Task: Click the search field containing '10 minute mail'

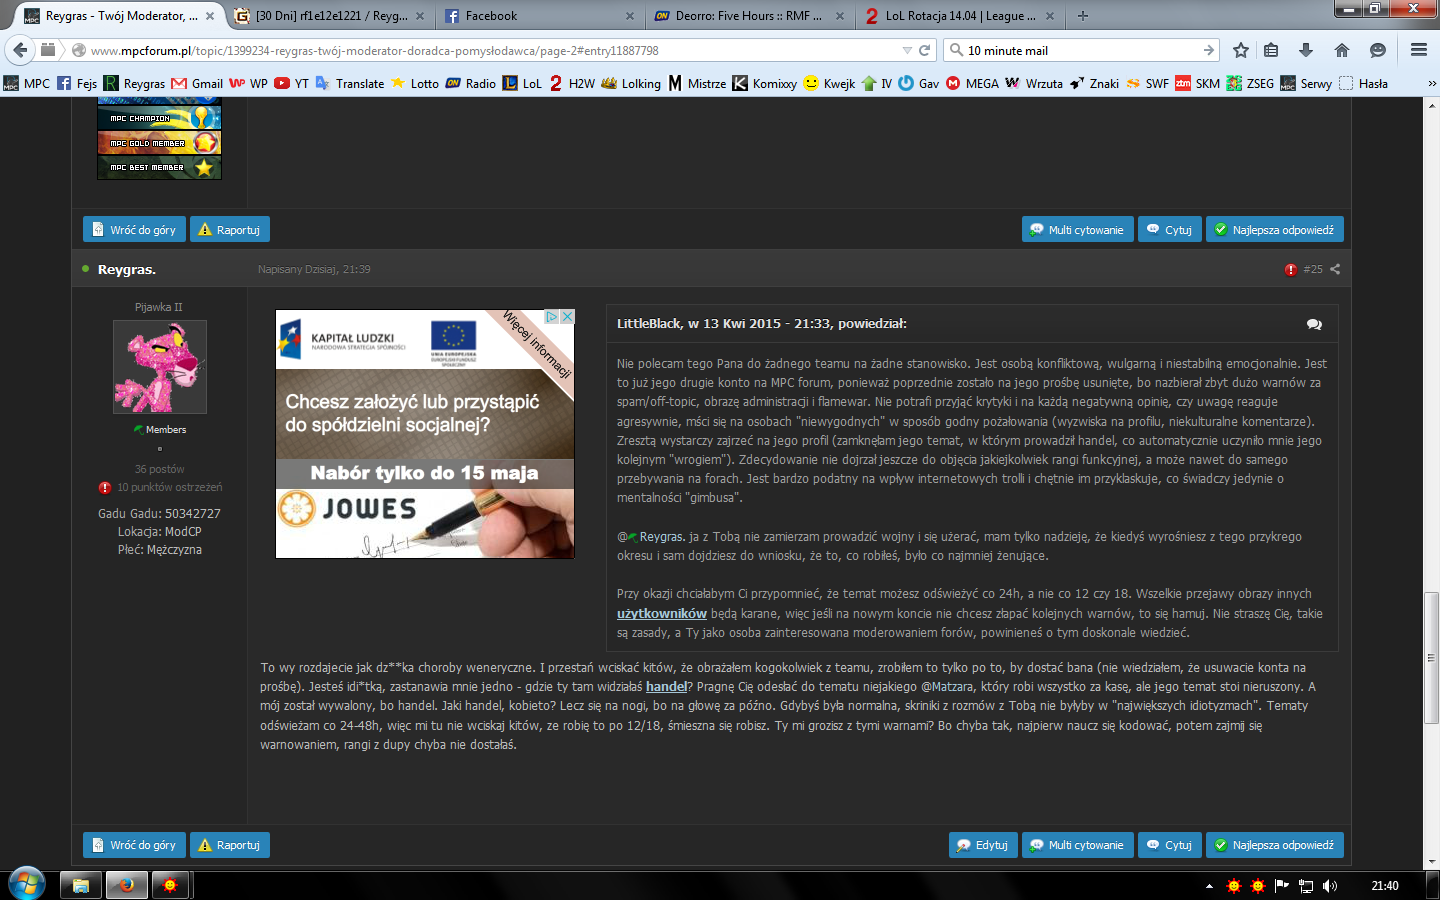Action: point(1080,50)
